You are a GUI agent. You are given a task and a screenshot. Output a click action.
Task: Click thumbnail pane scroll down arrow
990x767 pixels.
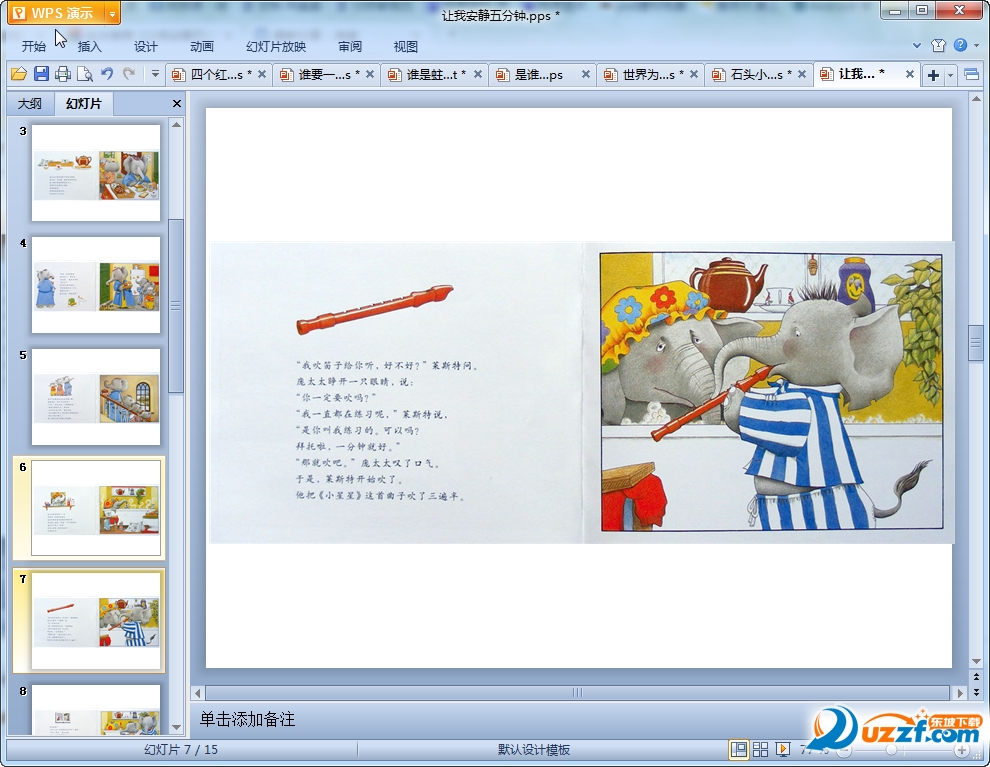pyautogui.click(x=177, y=727)
